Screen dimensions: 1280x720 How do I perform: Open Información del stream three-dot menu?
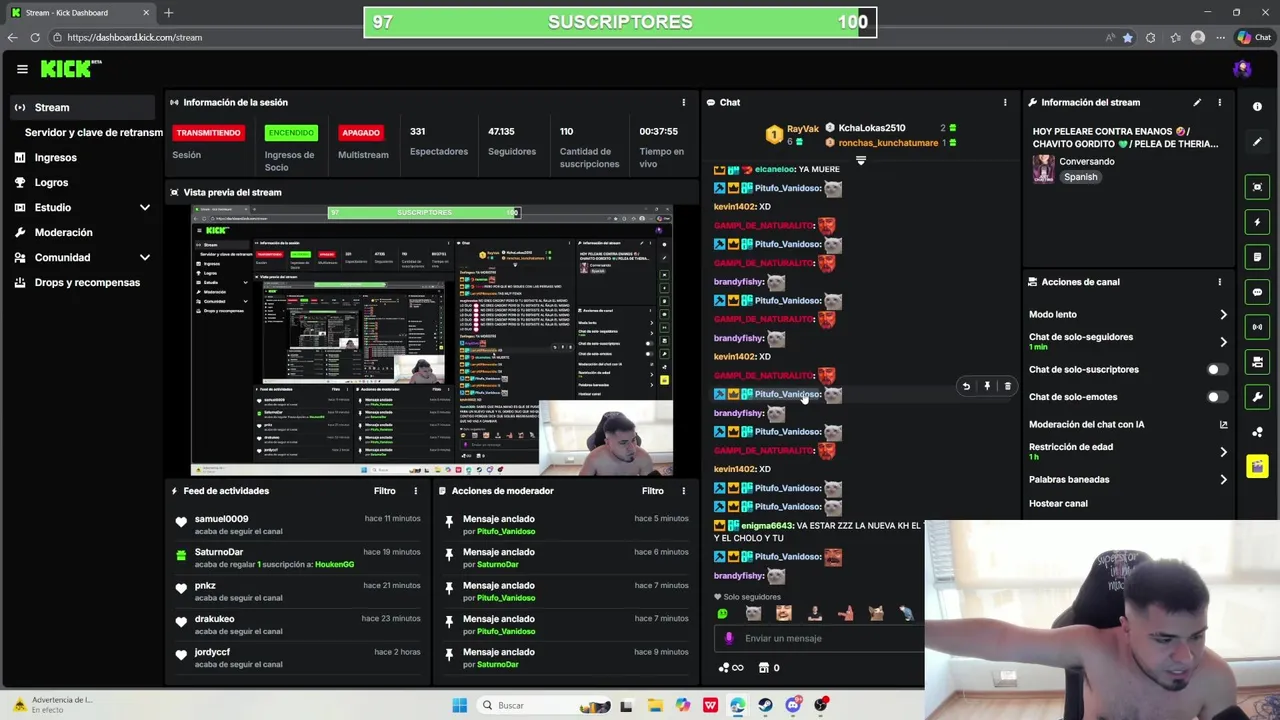[x=1219, y=102]
